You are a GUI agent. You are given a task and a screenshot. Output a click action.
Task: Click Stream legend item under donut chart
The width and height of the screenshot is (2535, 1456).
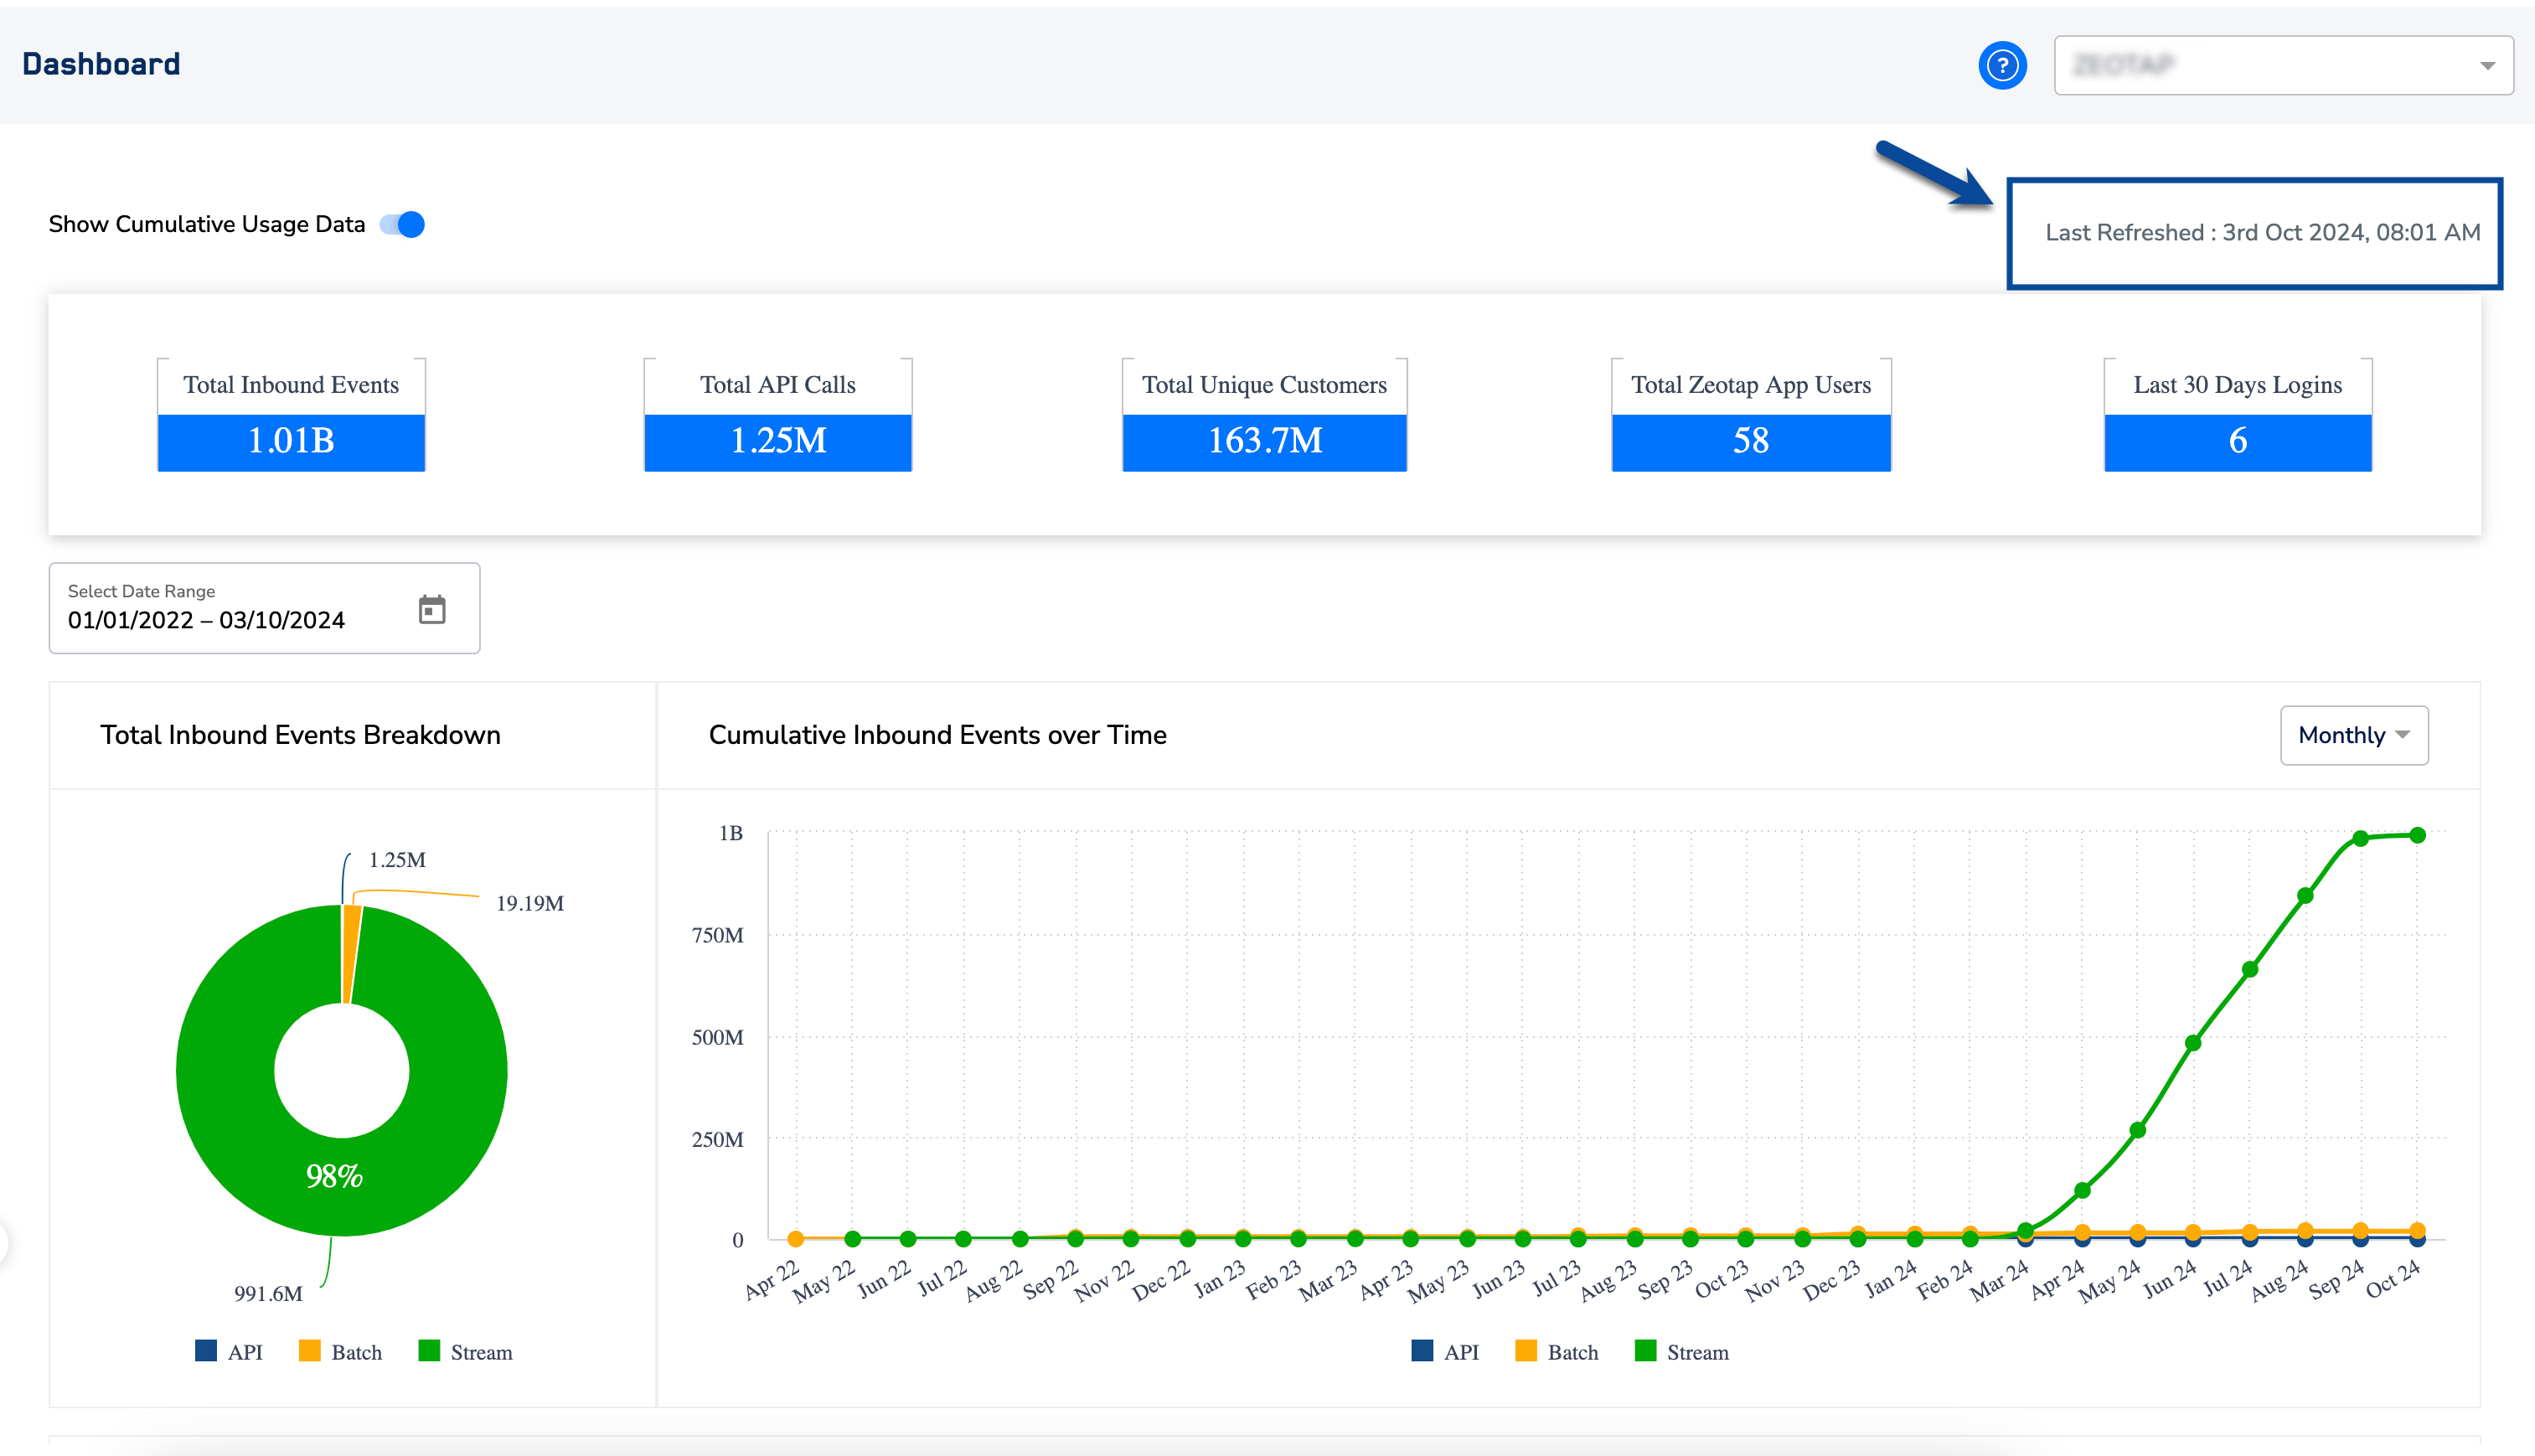pos(465,1352)
